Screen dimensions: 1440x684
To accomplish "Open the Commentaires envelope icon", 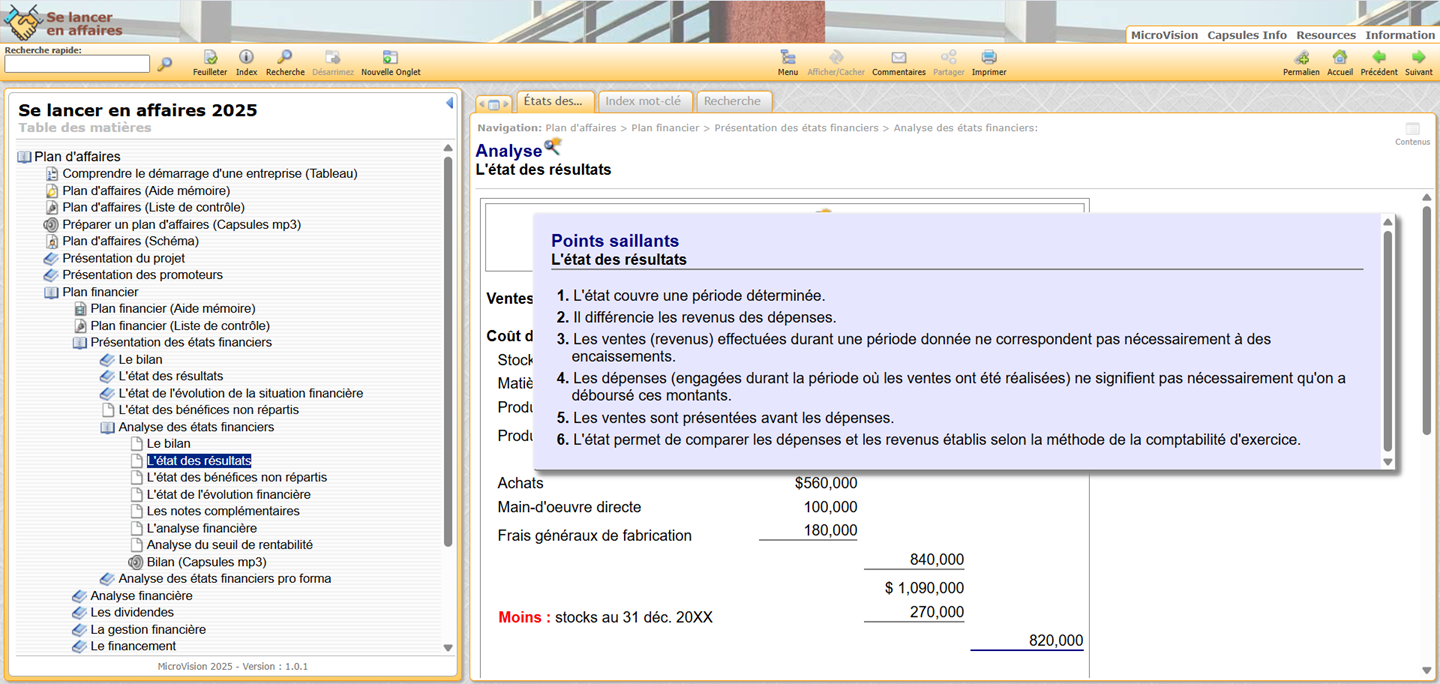I will [898, 58].
